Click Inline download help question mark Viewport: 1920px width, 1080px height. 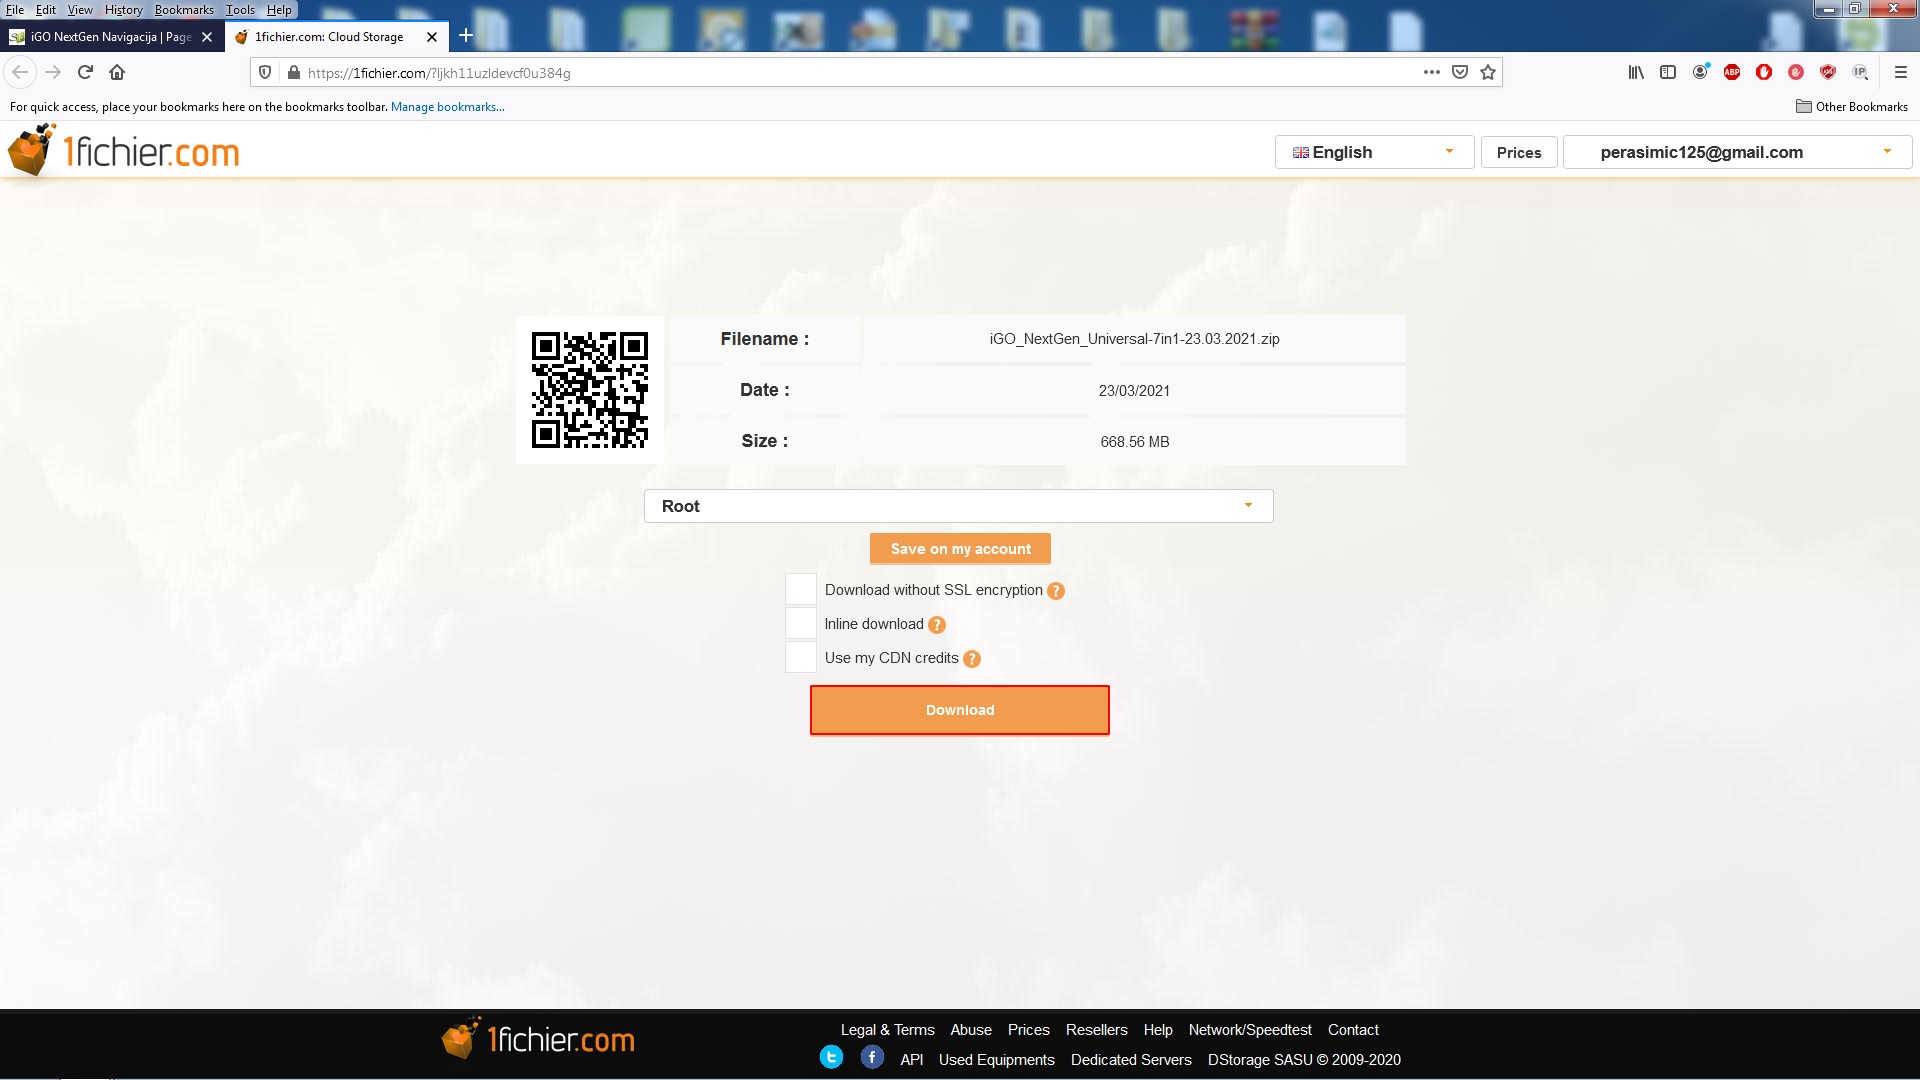pyautogui.click(x=937, y=625)
